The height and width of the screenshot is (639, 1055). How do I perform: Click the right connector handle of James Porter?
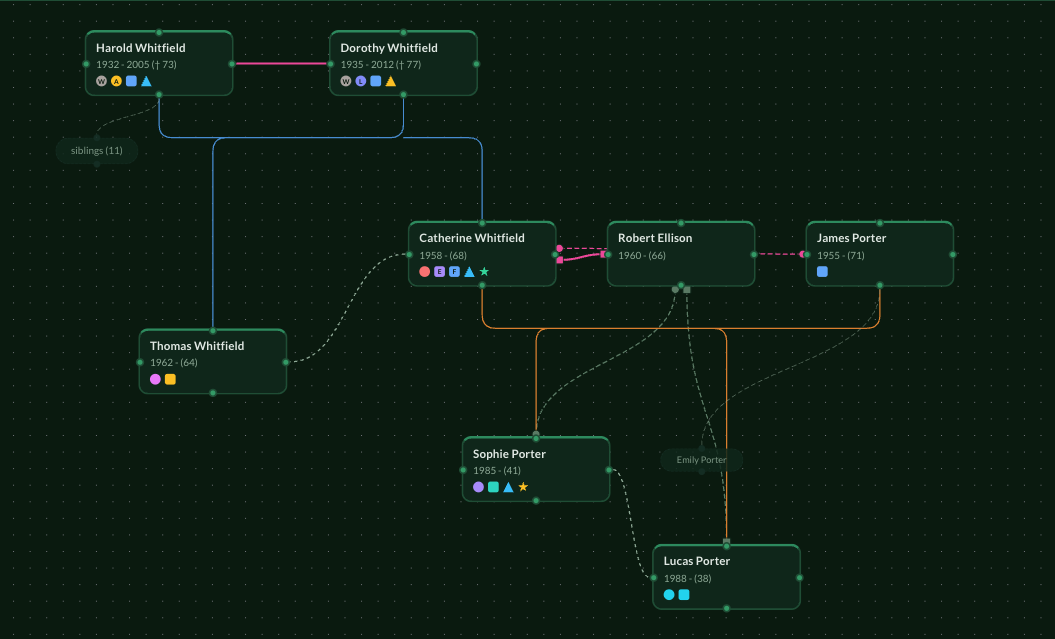(953, 254)
